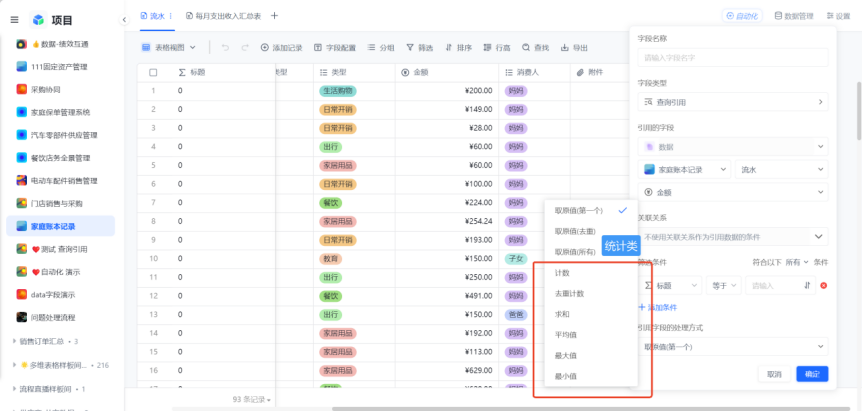Open the more options dots on 流水 tab

click(170, 16)
